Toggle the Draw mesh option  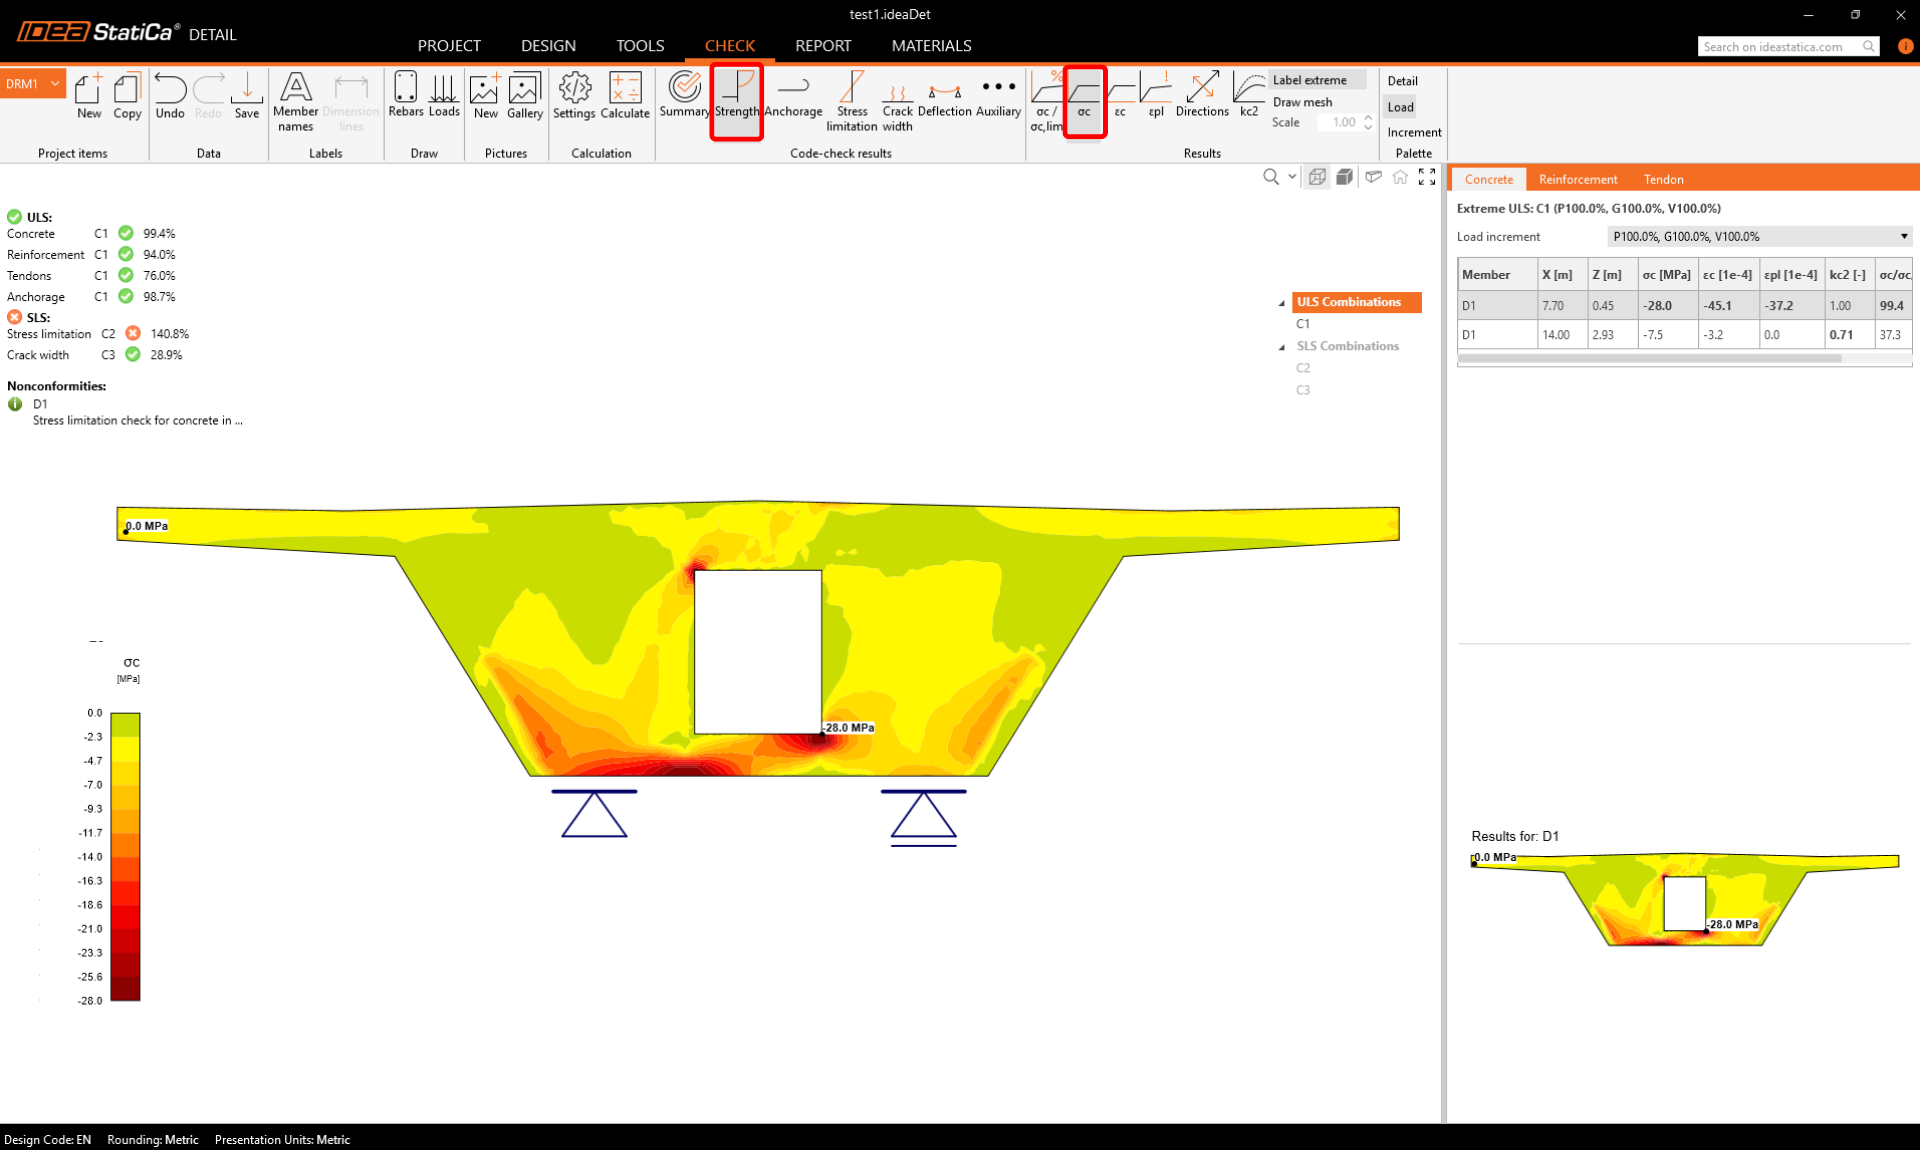click(1302, 102)
